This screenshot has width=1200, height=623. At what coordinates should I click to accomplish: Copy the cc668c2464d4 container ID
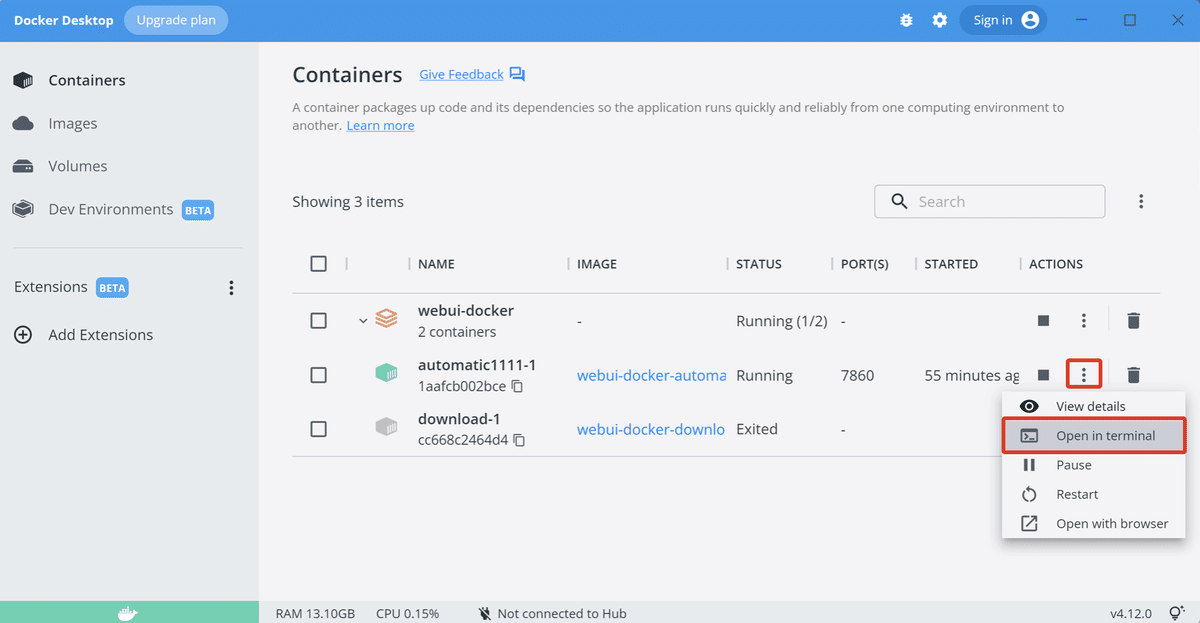[x=520, y=440]
